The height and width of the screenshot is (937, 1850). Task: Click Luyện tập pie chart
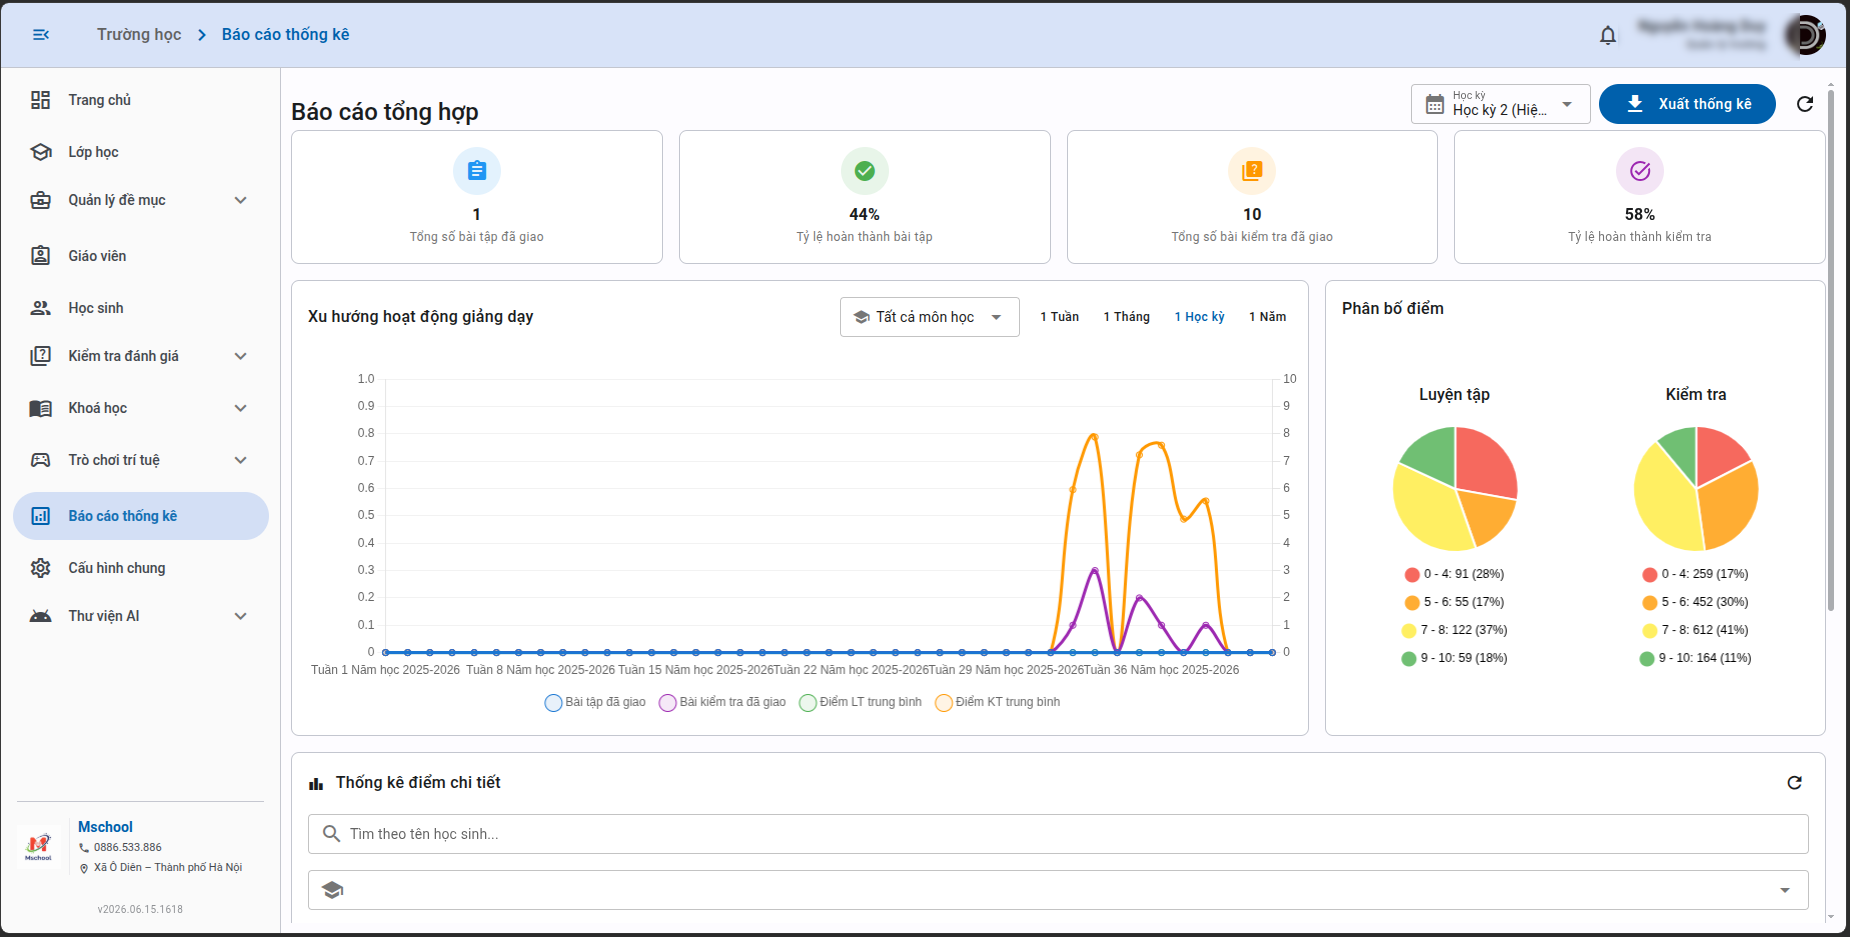pyautogui.click(x=1455, y=489)
